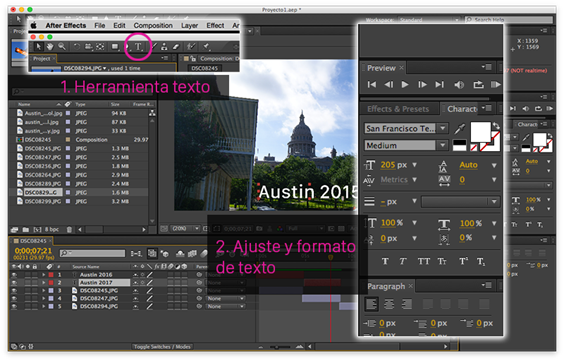Align paragraph text left
The image size is (564, 361).
coord(372,304)
